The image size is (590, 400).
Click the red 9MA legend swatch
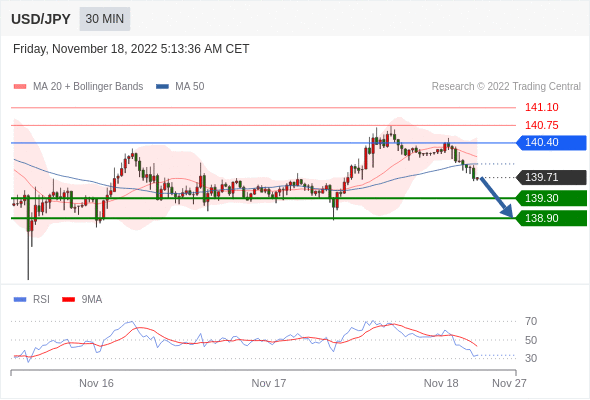(x=68, y=300)
